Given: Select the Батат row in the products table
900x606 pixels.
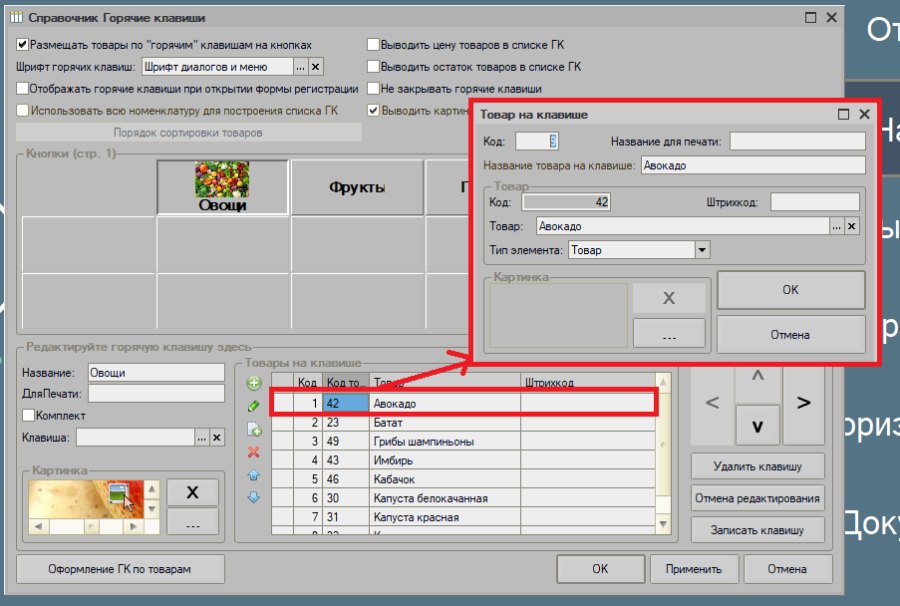Looking at the screenshot, I should click(464, 423).
